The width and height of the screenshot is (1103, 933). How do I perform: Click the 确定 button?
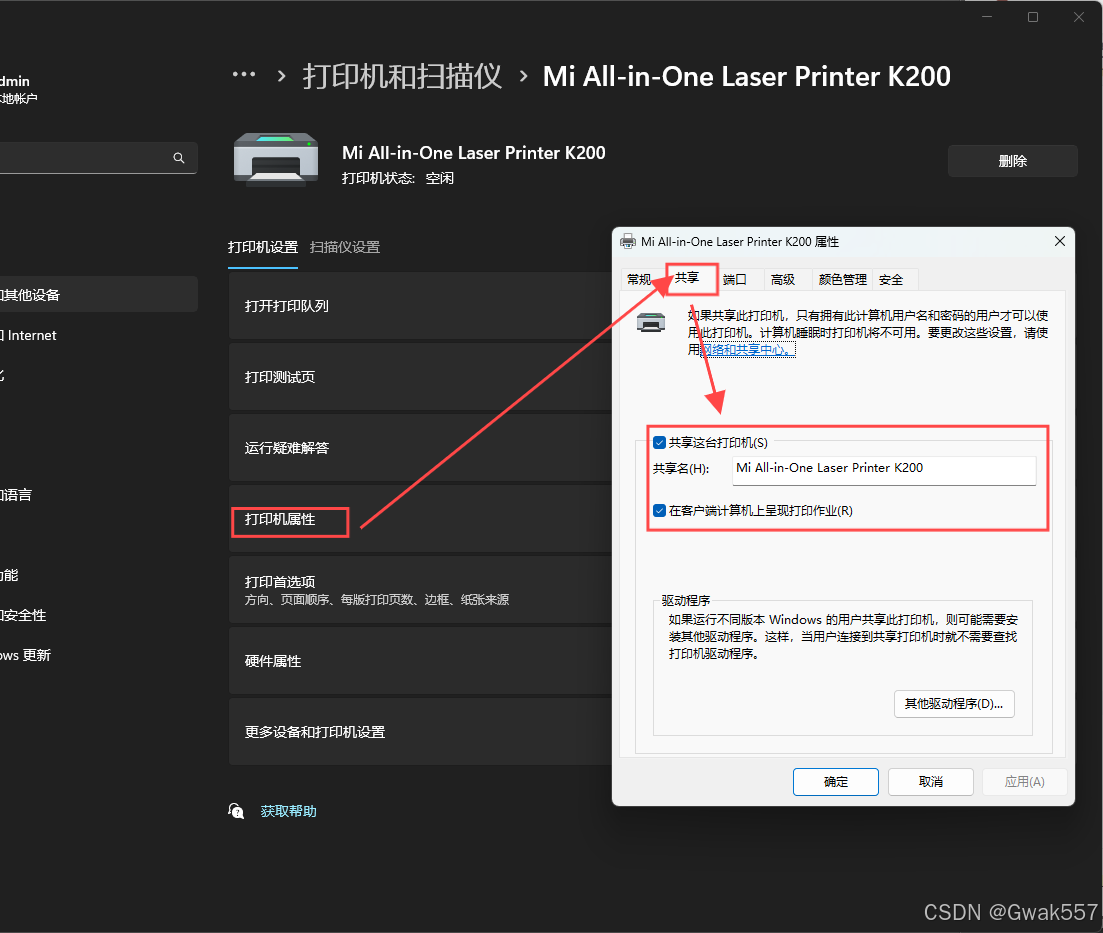pos(836,782)
